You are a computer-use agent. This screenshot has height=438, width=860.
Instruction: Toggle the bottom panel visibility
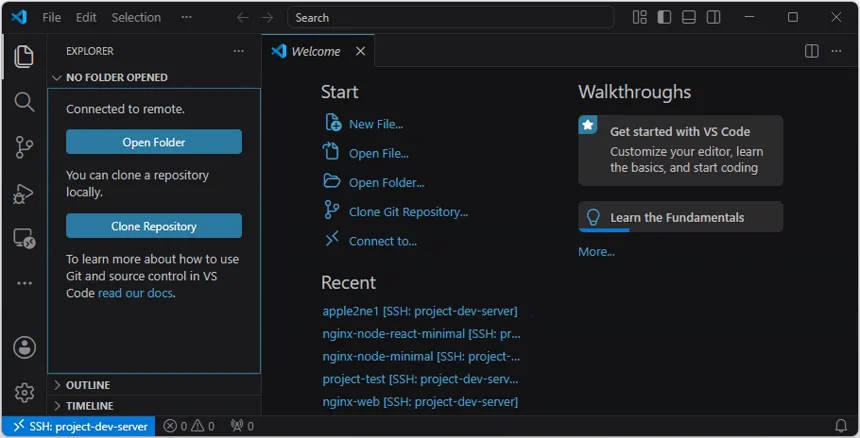coord(689,18)
